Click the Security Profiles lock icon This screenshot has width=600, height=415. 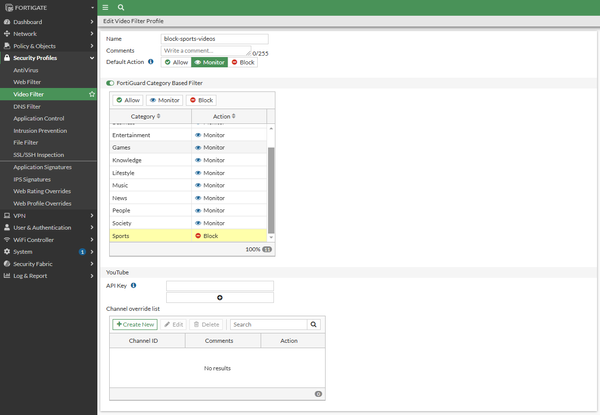(7, 58)
